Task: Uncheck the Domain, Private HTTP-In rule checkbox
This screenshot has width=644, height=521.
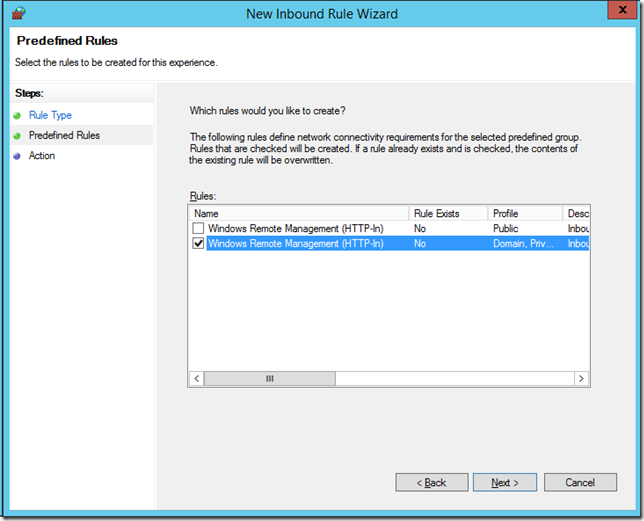Action: coord(198,243)
